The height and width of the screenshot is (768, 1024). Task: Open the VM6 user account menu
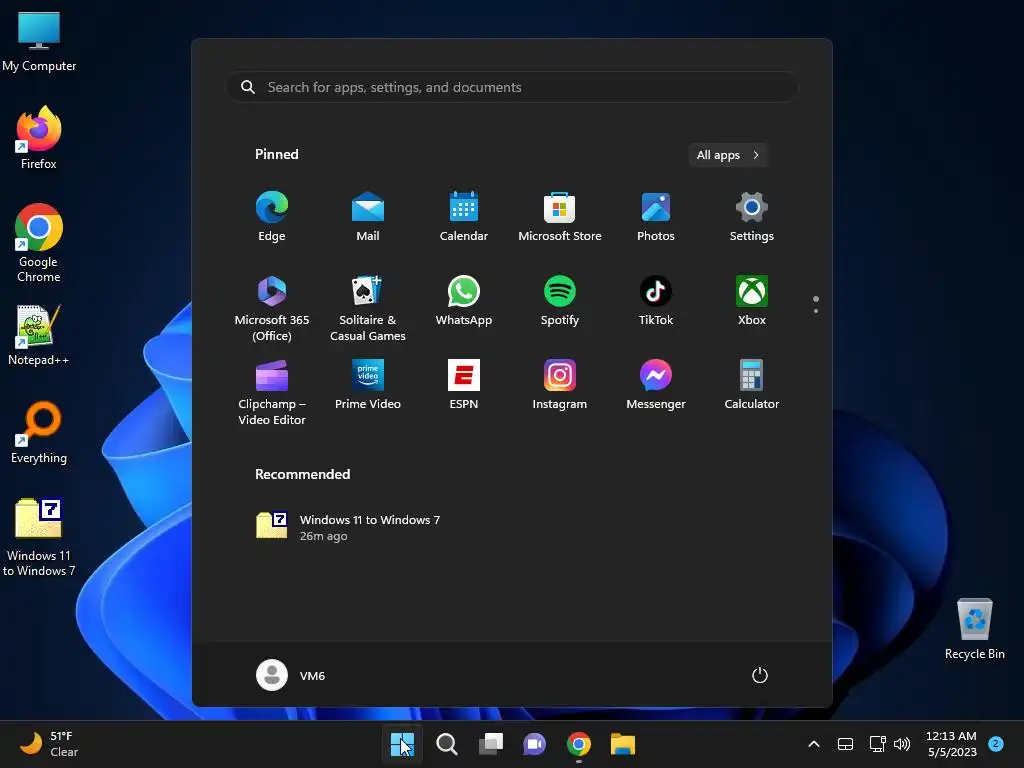[x=291, y=675]
